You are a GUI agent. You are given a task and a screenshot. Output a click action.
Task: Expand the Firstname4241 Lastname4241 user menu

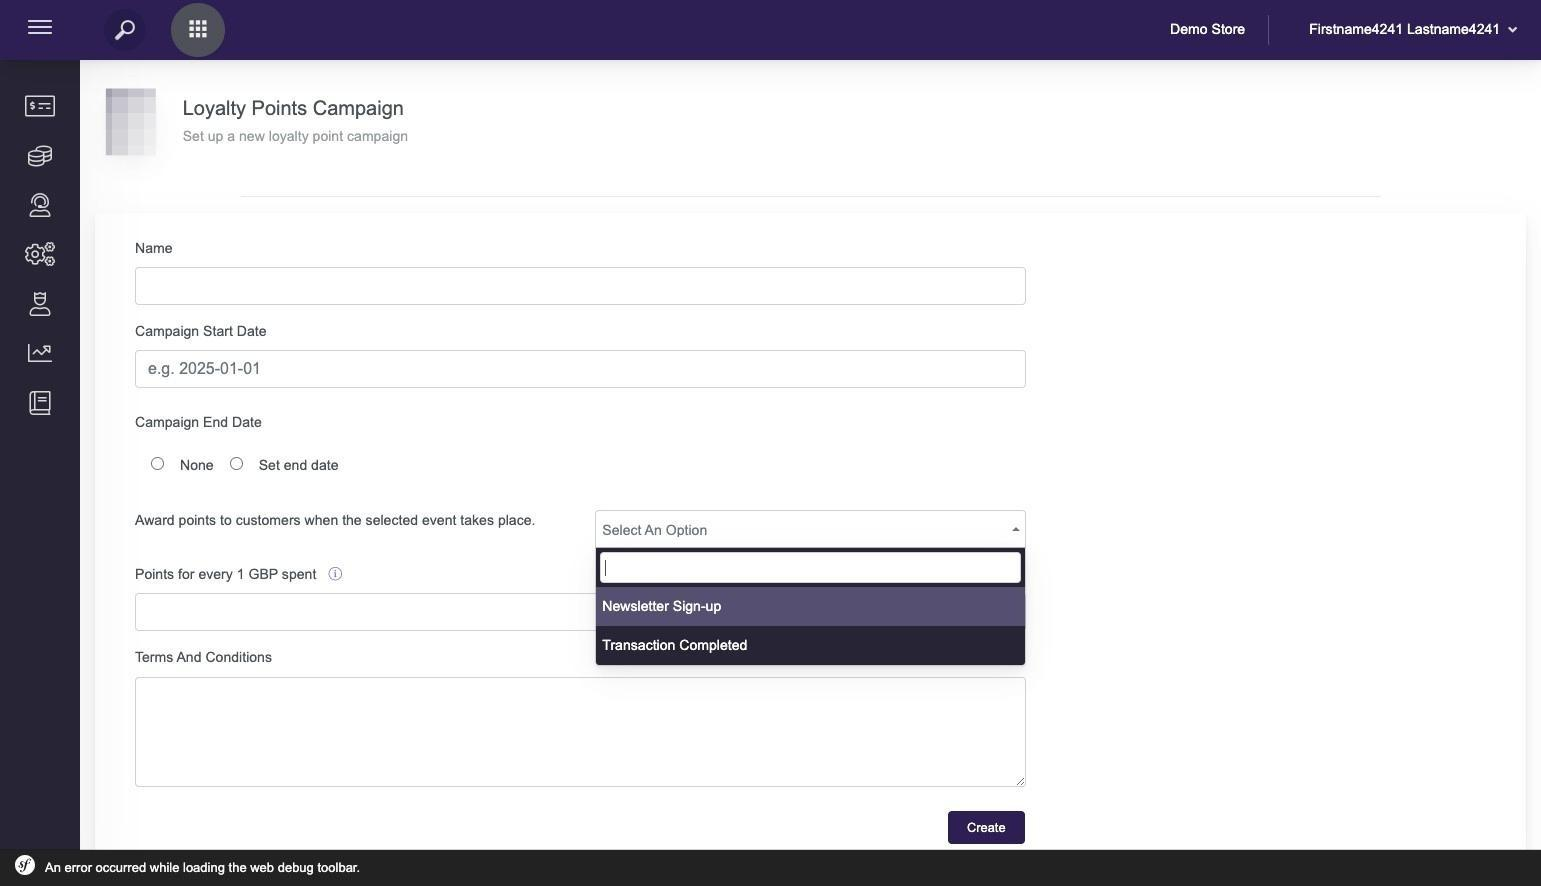click(x=1412, y=30)
